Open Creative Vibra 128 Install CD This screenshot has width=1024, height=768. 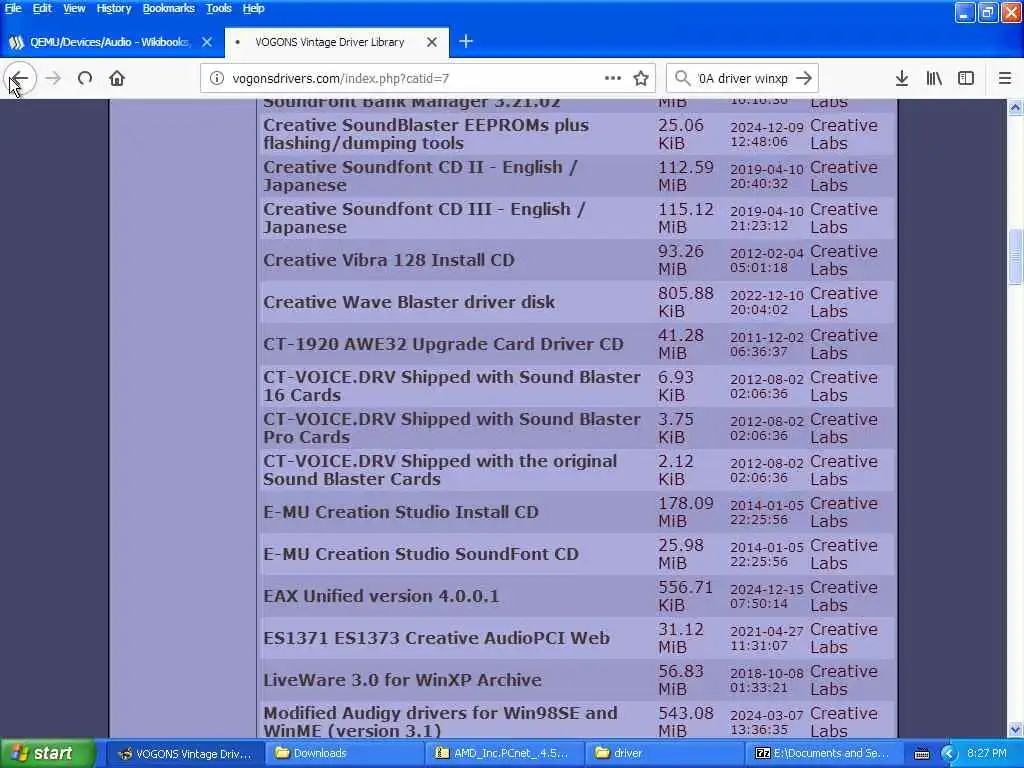(x=389, y=260)
